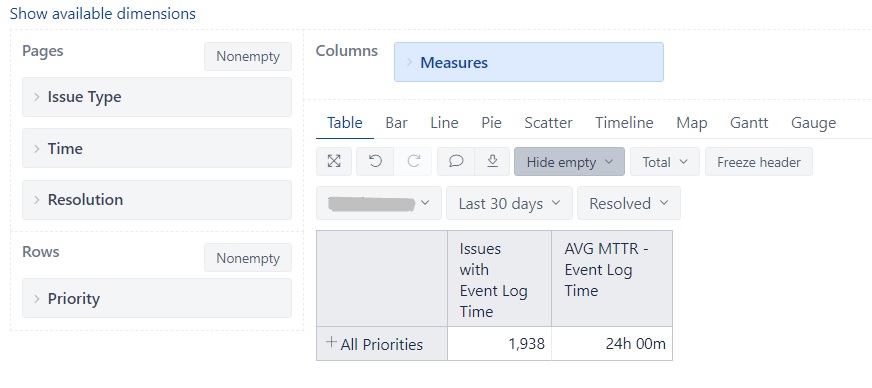872x388 pixels.
Task: Expand the Issue Type dimension
Action: click(157, 97)
